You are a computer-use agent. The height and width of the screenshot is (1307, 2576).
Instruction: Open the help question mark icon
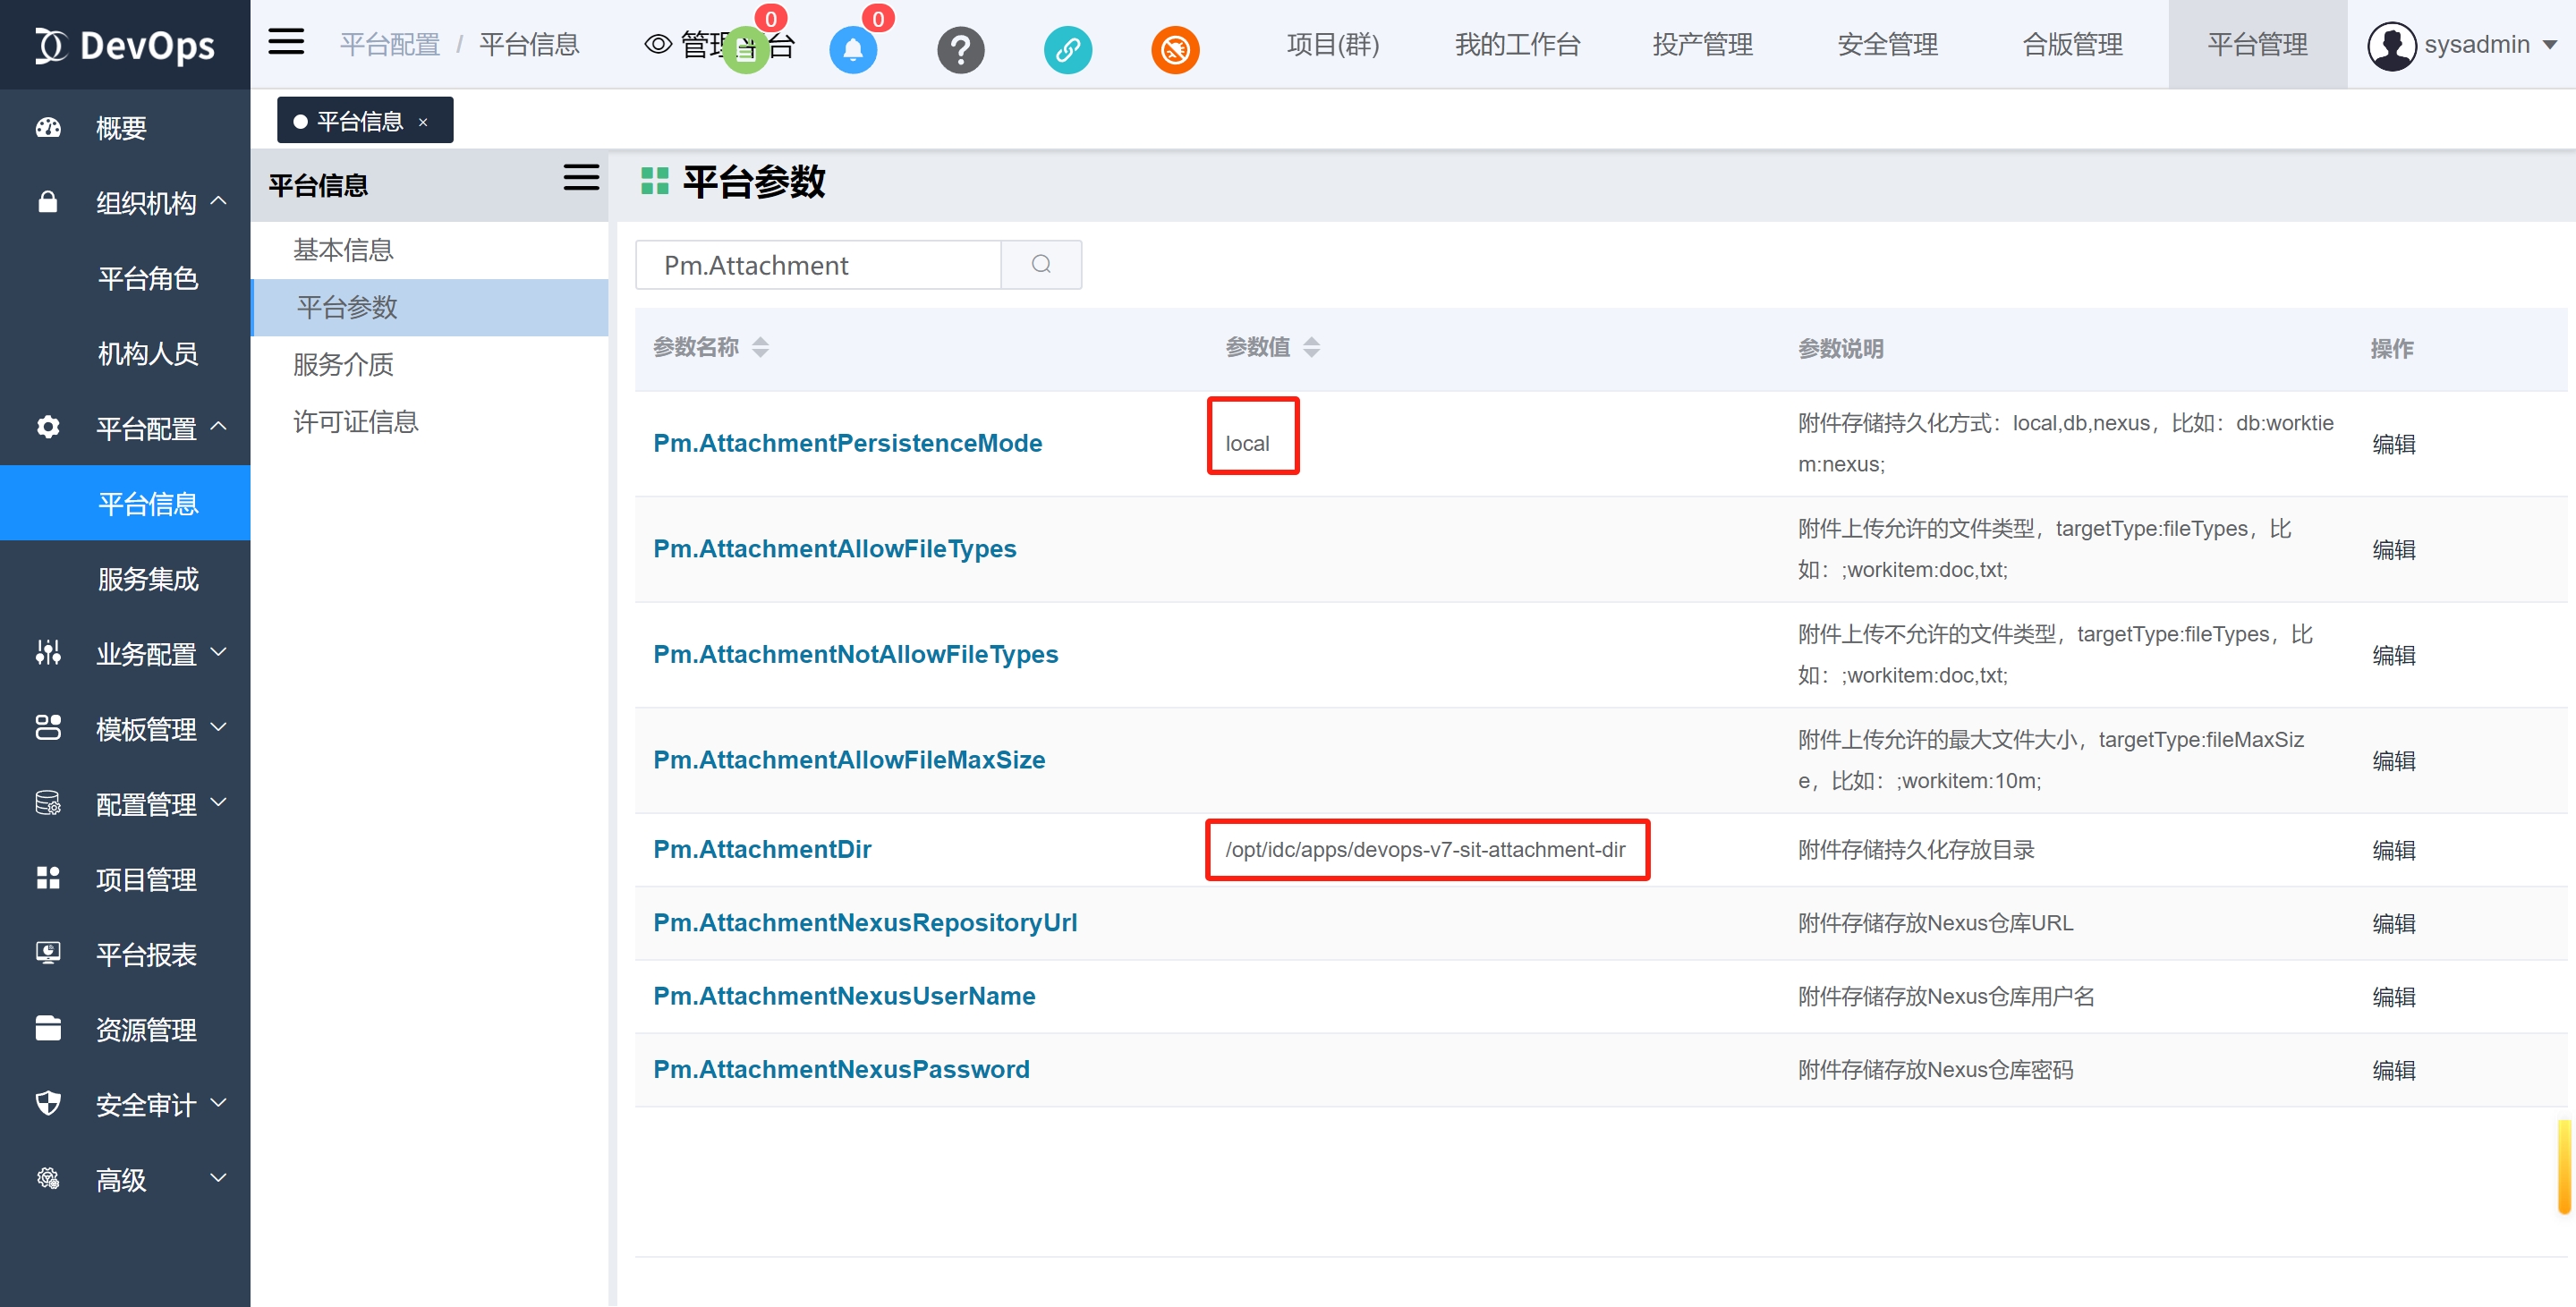[960, 49]
